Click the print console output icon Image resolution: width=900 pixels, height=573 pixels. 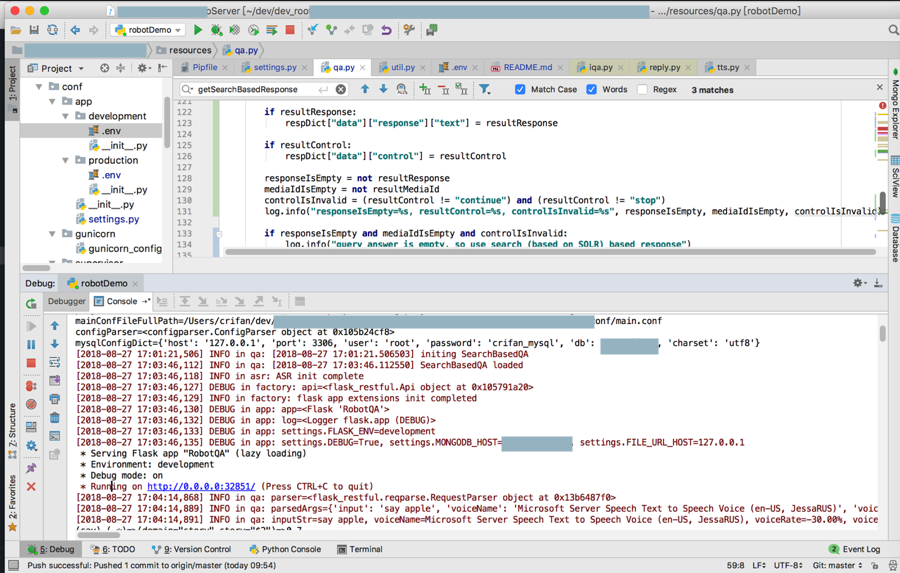55,398
